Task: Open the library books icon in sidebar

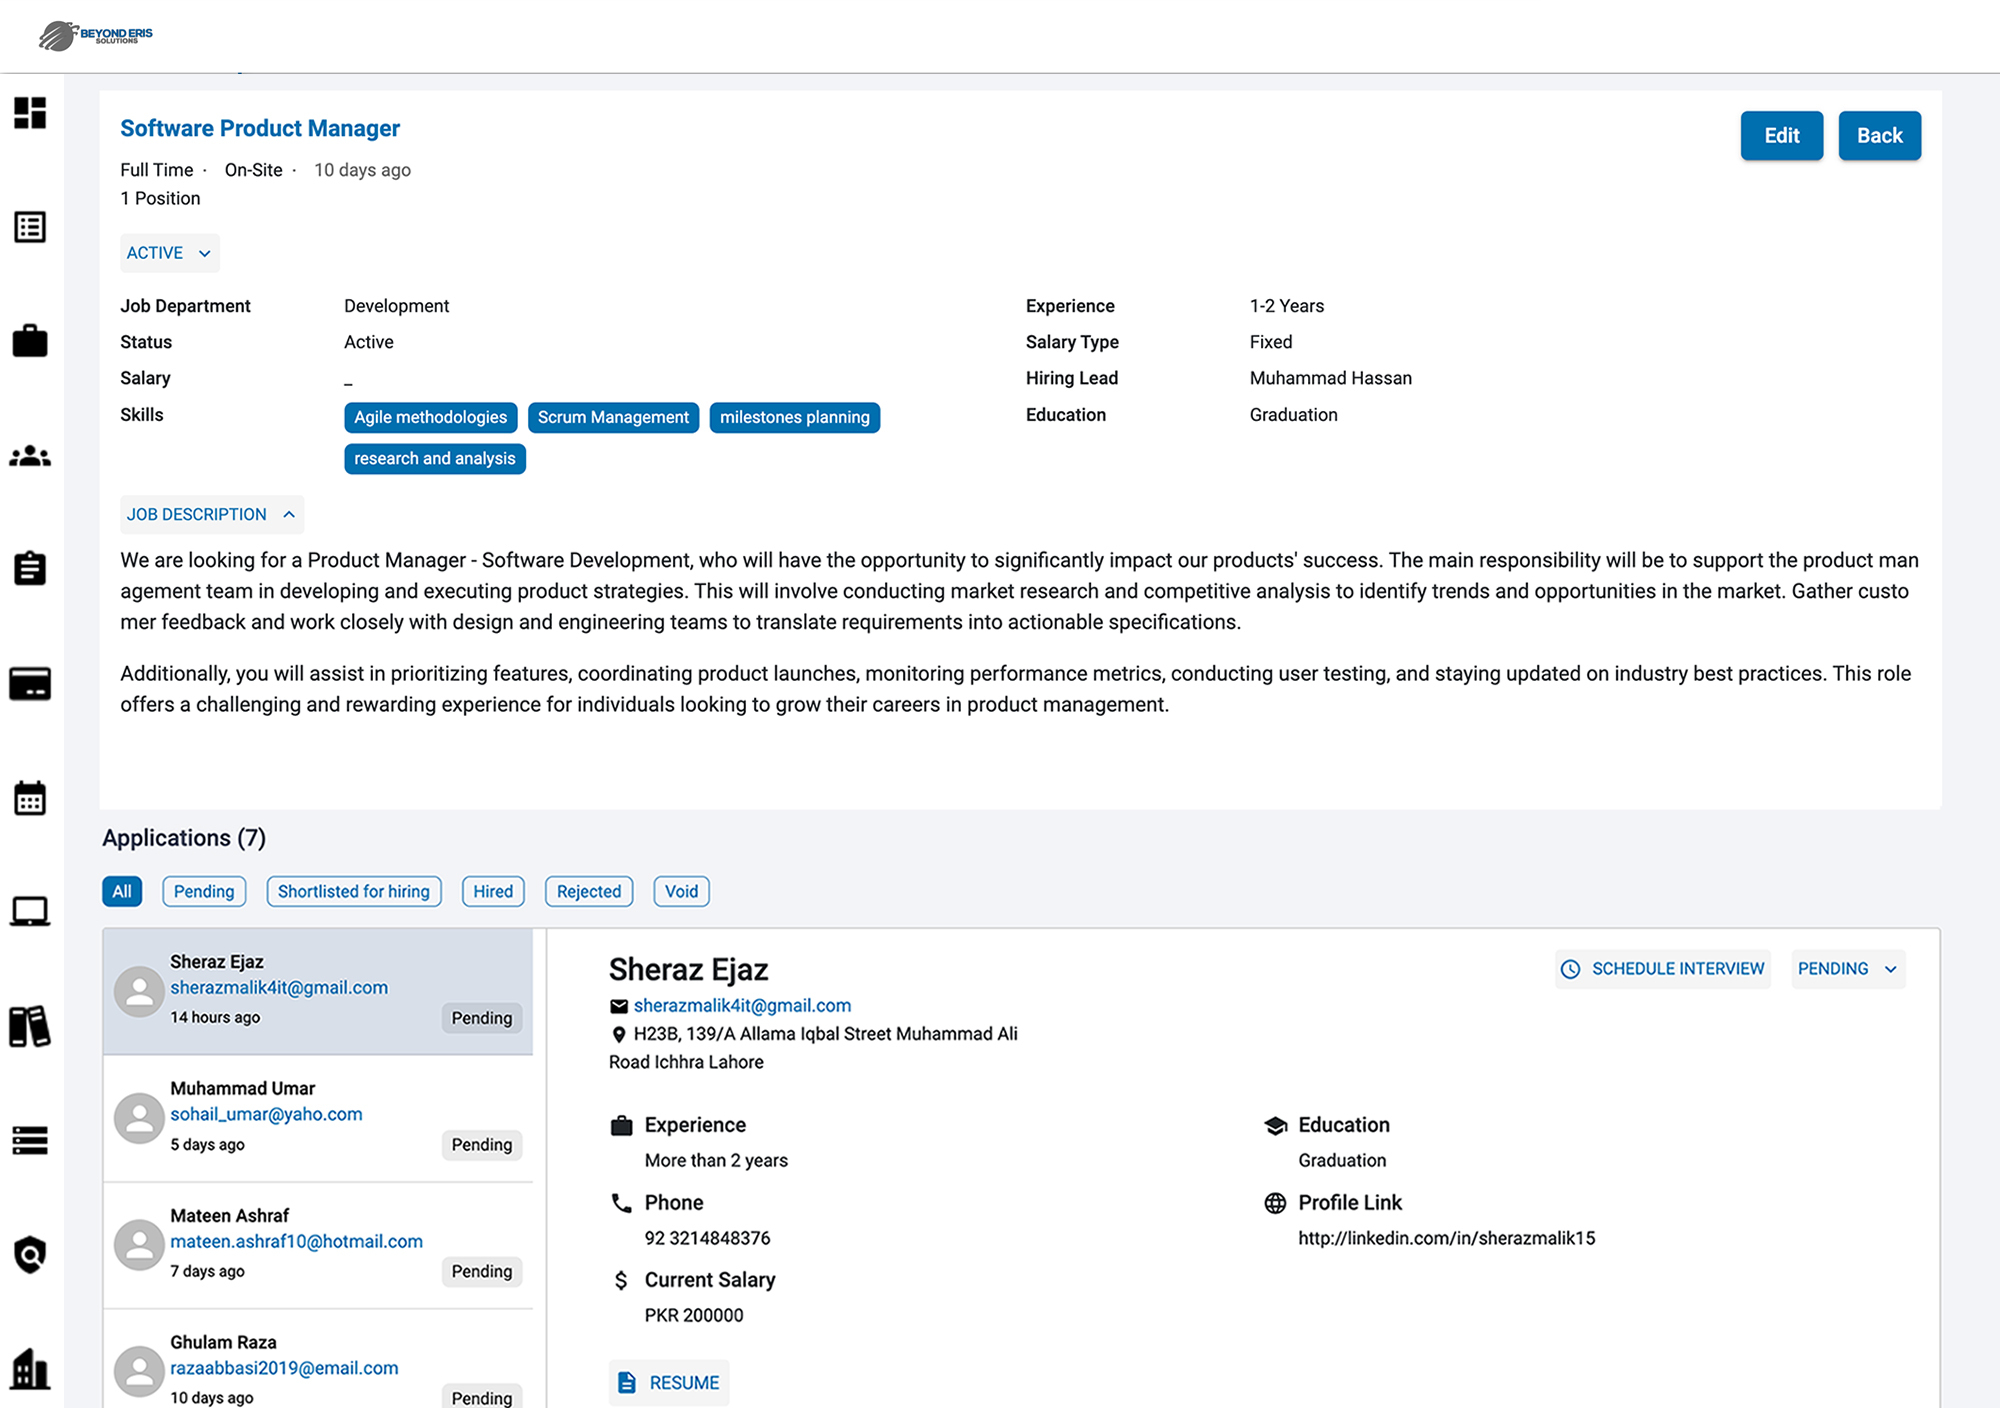Action: pos(30,1025)
